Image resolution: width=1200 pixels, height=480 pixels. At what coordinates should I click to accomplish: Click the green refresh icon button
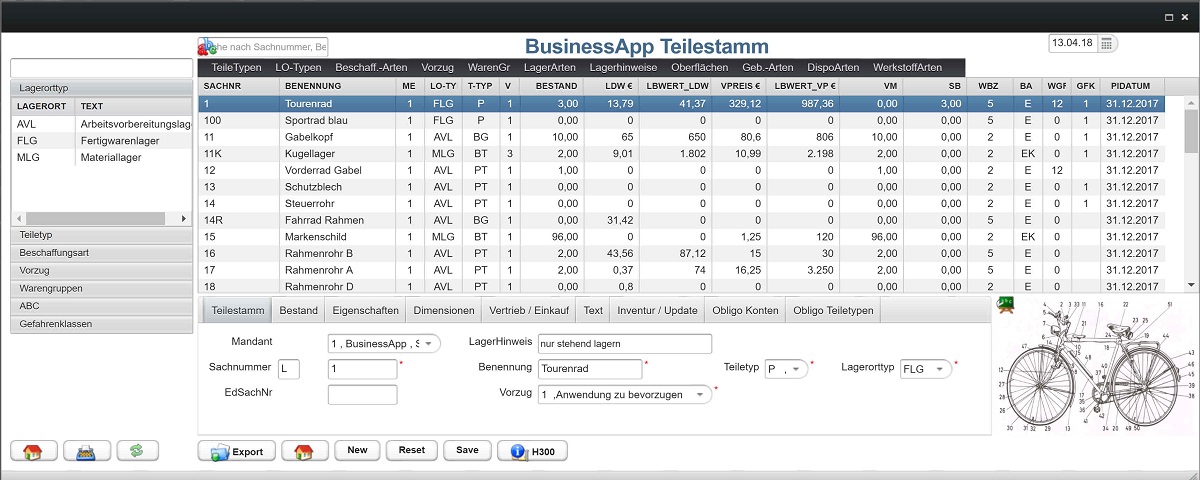click(138, 451)
